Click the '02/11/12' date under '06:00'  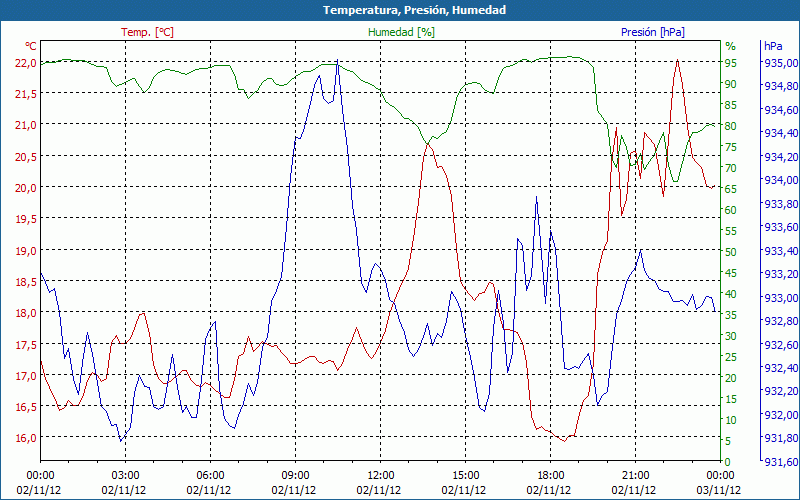(209, 490)
